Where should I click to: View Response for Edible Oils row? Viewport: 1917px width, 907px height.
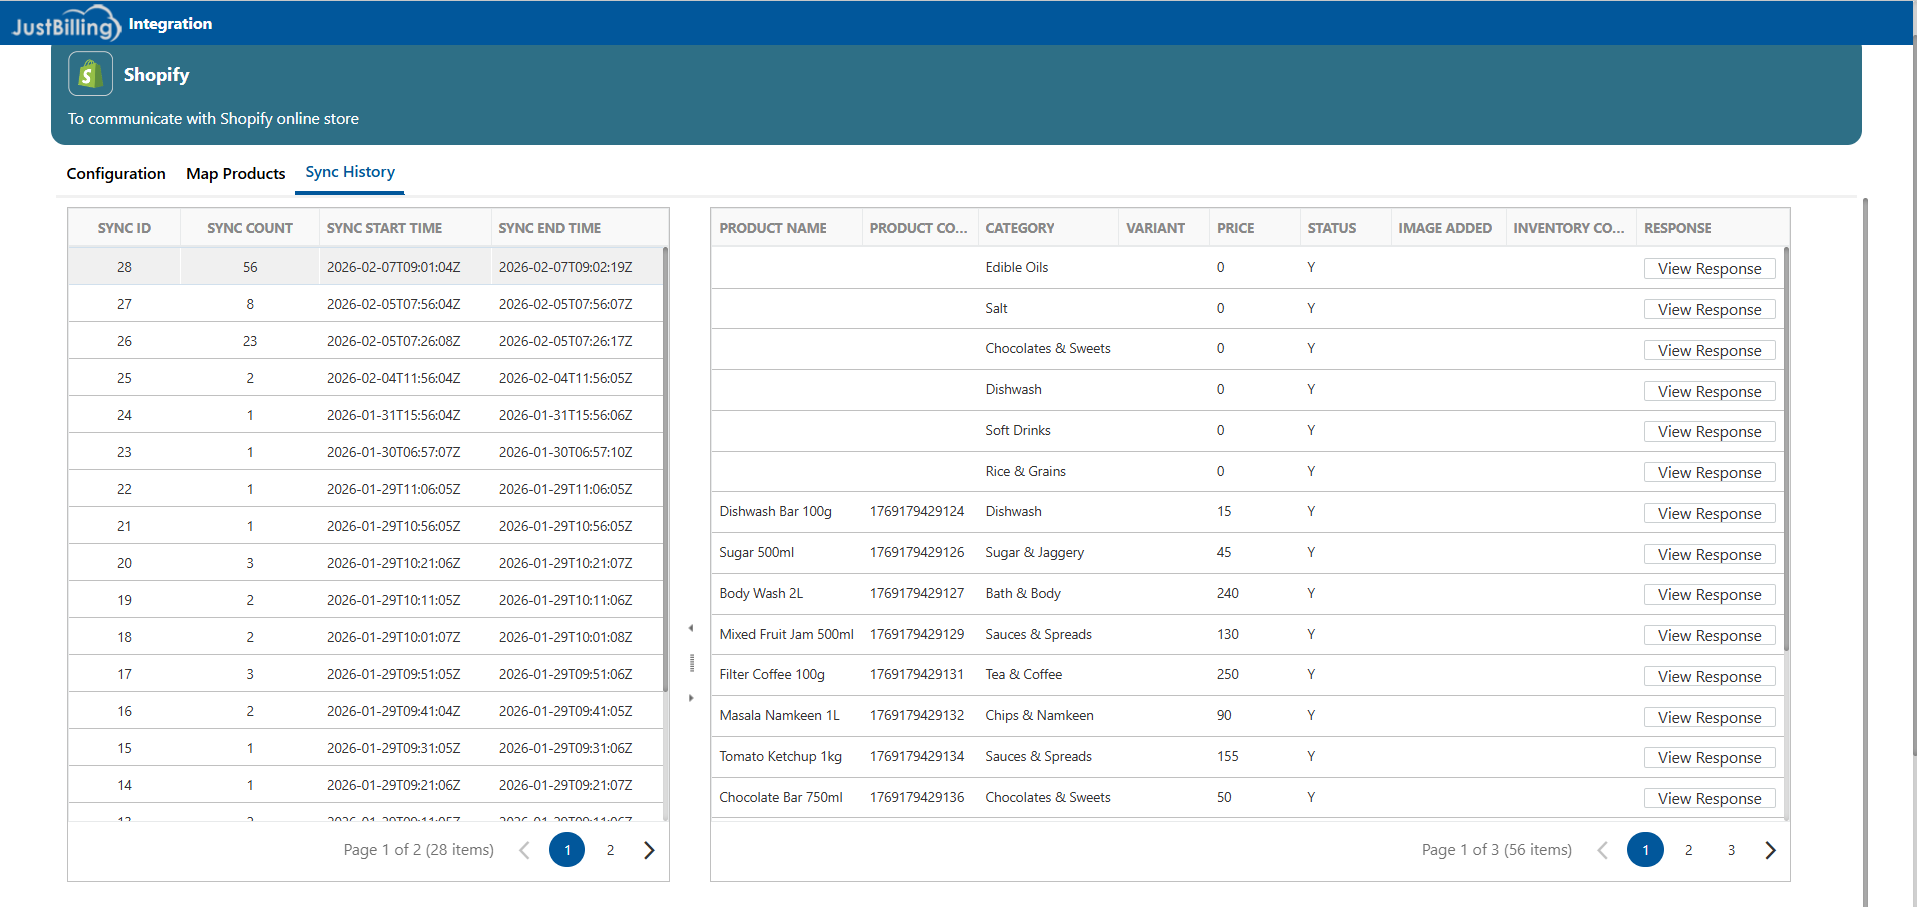click(x=1709, y=268)
